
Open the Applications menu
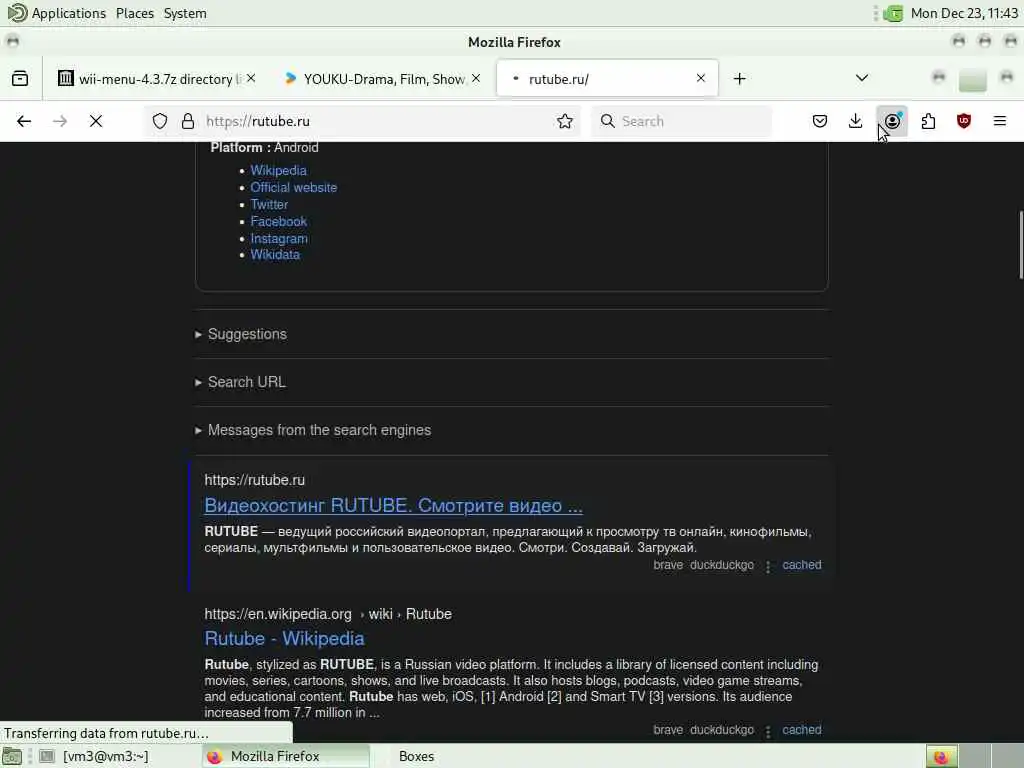[57, 13]
